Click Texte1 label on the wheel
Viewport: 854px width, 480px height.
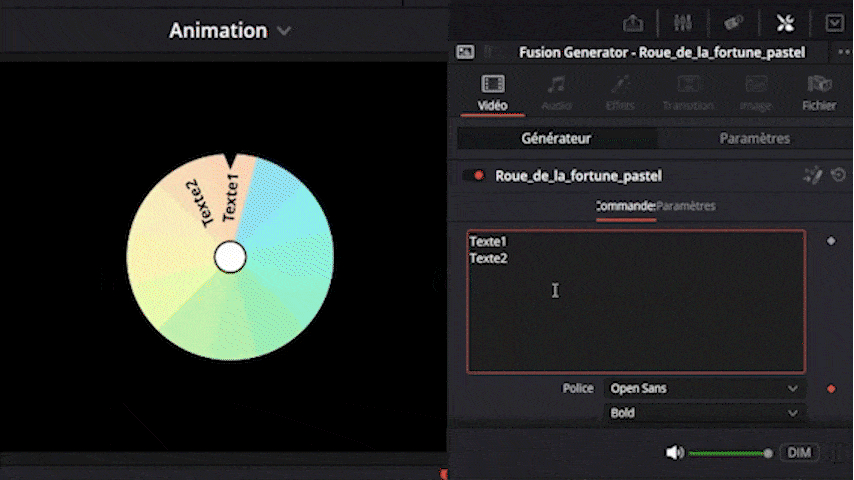(x=230, y=198)
